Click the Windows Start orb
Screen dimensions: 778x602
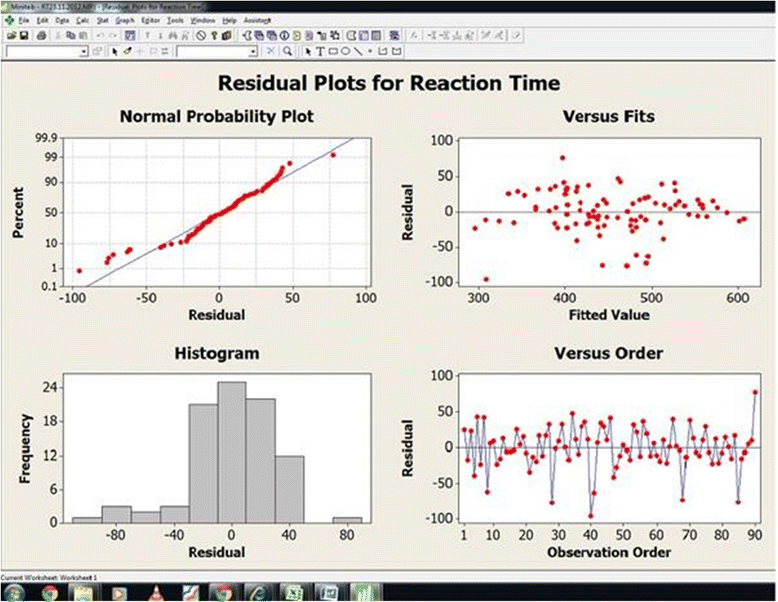pos(14,593)
